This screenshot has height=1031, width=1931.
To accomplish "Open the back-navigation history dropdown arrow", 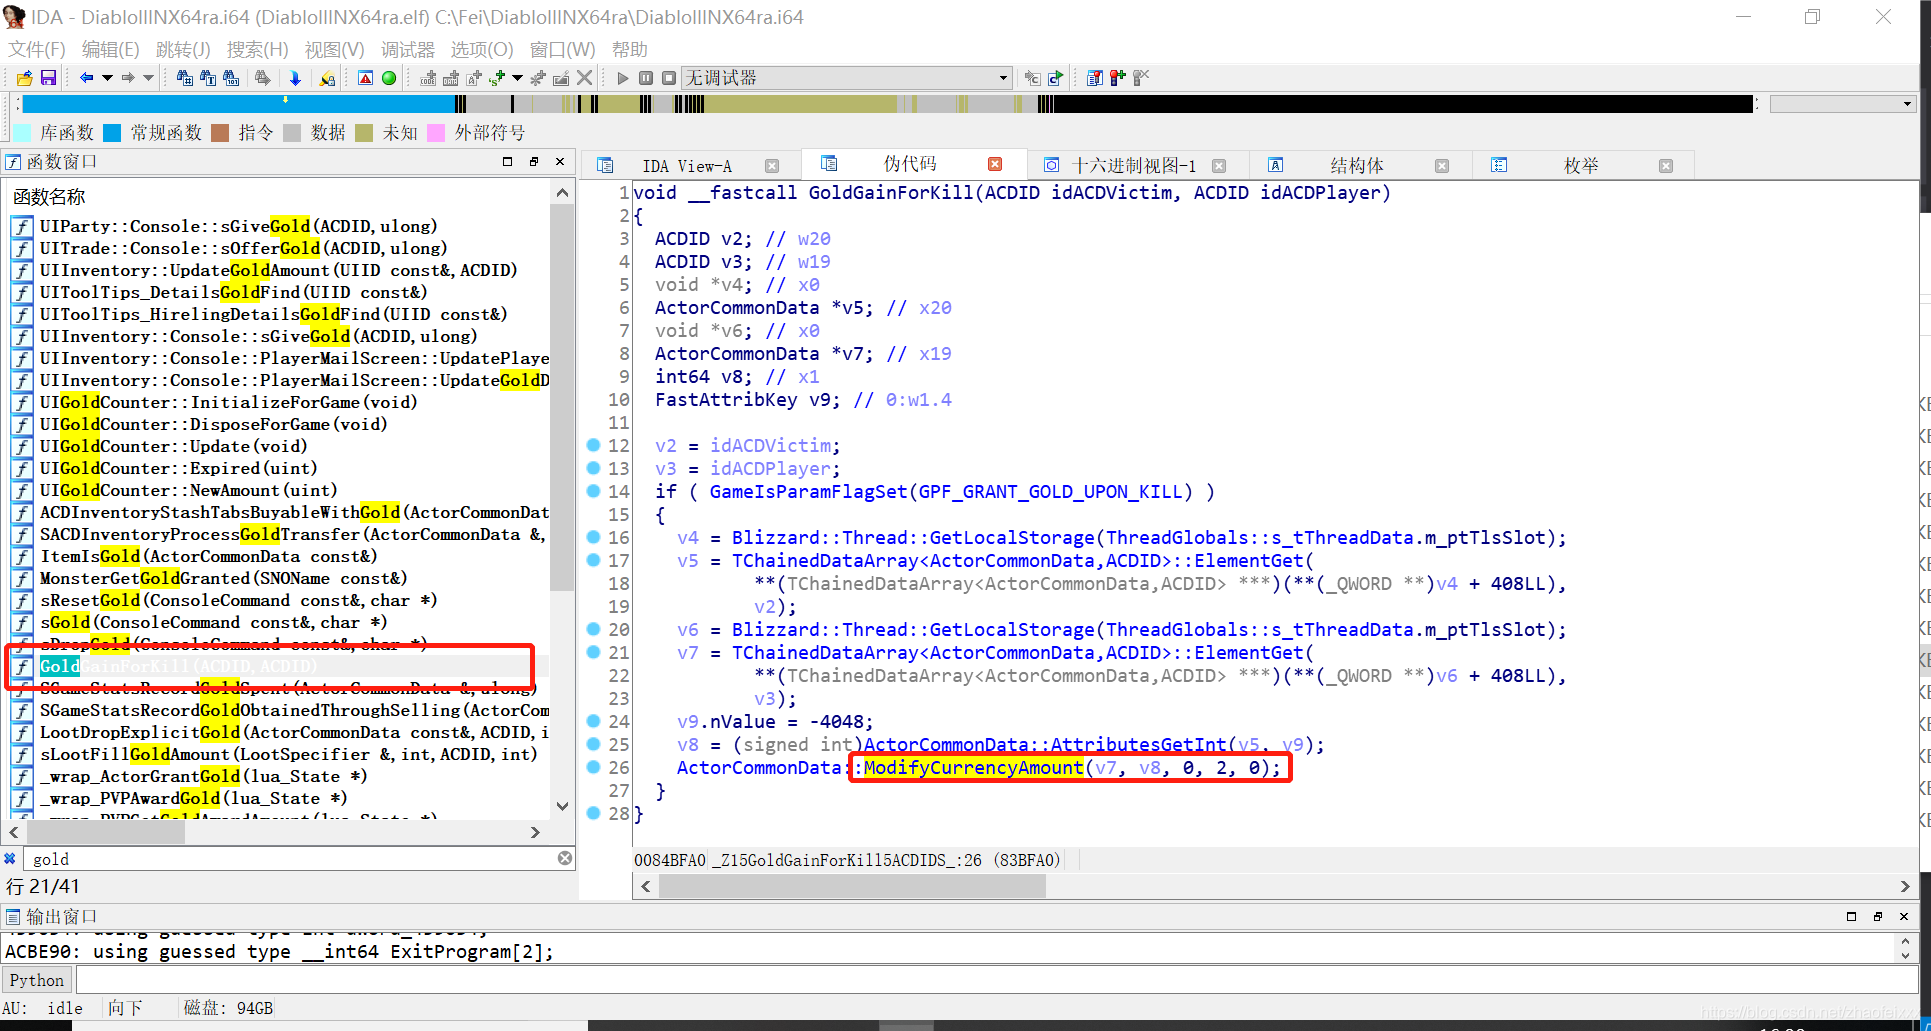I will click(x=107, y=78).
